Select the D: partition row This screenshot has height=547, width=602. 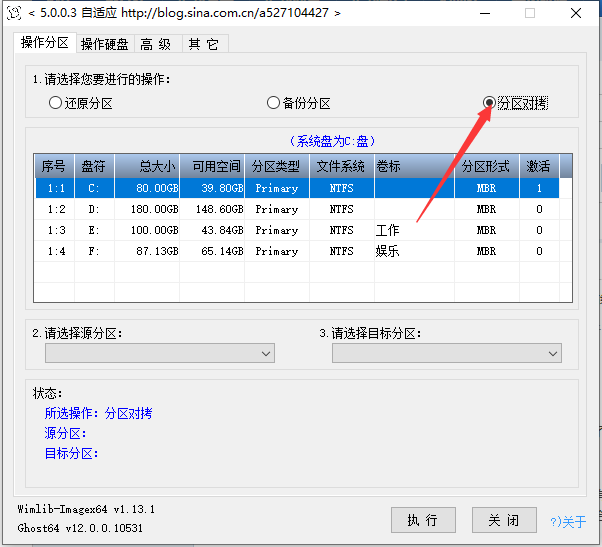click(300, 209)
